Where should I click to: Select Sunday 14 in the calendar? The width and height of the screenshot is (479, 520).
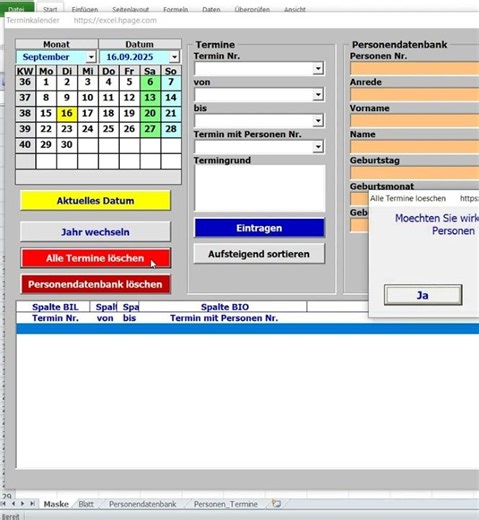(171, 98)
